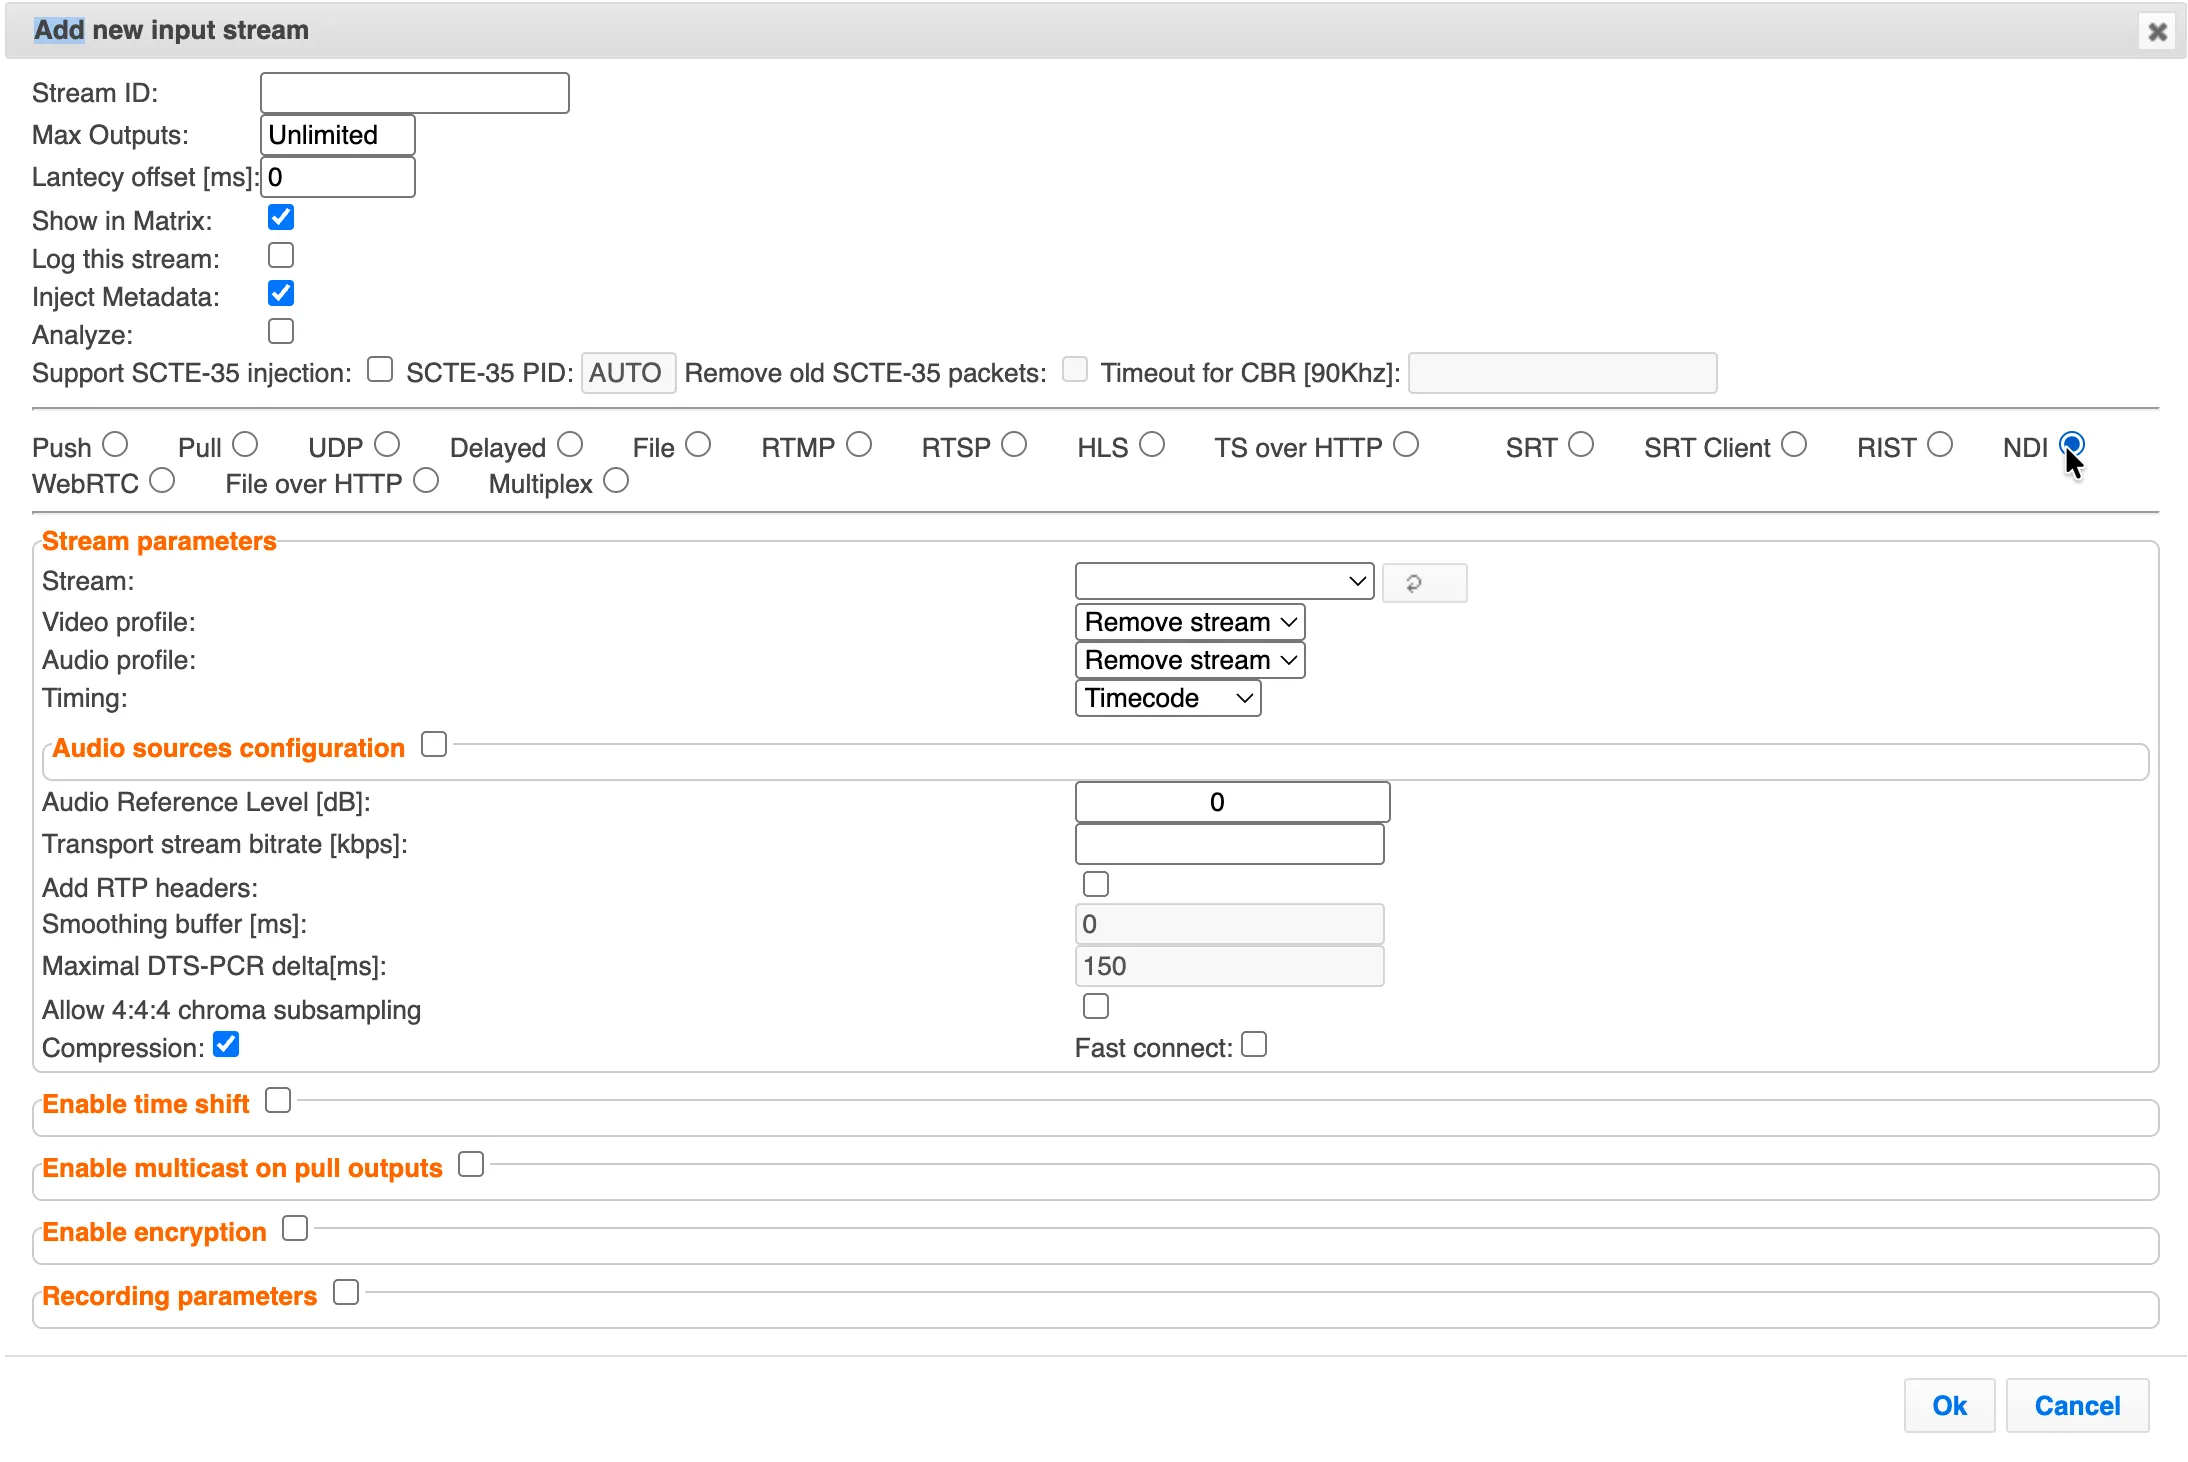Select the SRT radio button

click(1581, 444)
